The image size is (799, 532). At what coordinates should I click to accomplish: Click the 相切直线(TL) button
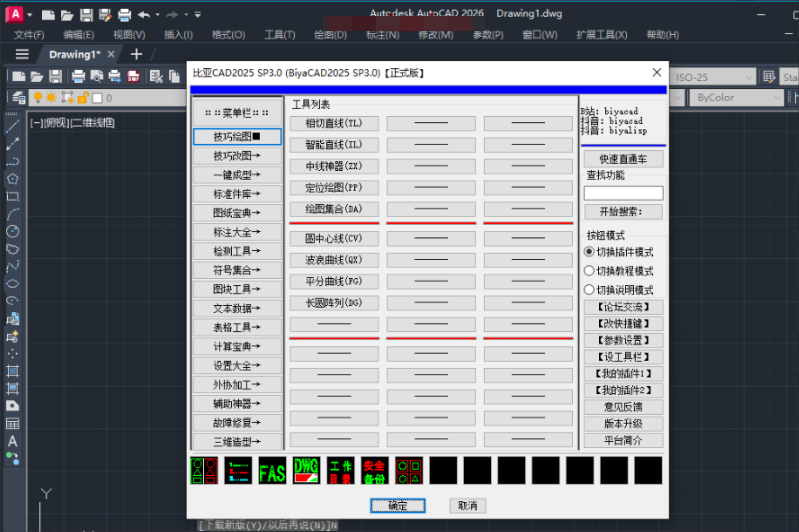(x=334, y=123)
